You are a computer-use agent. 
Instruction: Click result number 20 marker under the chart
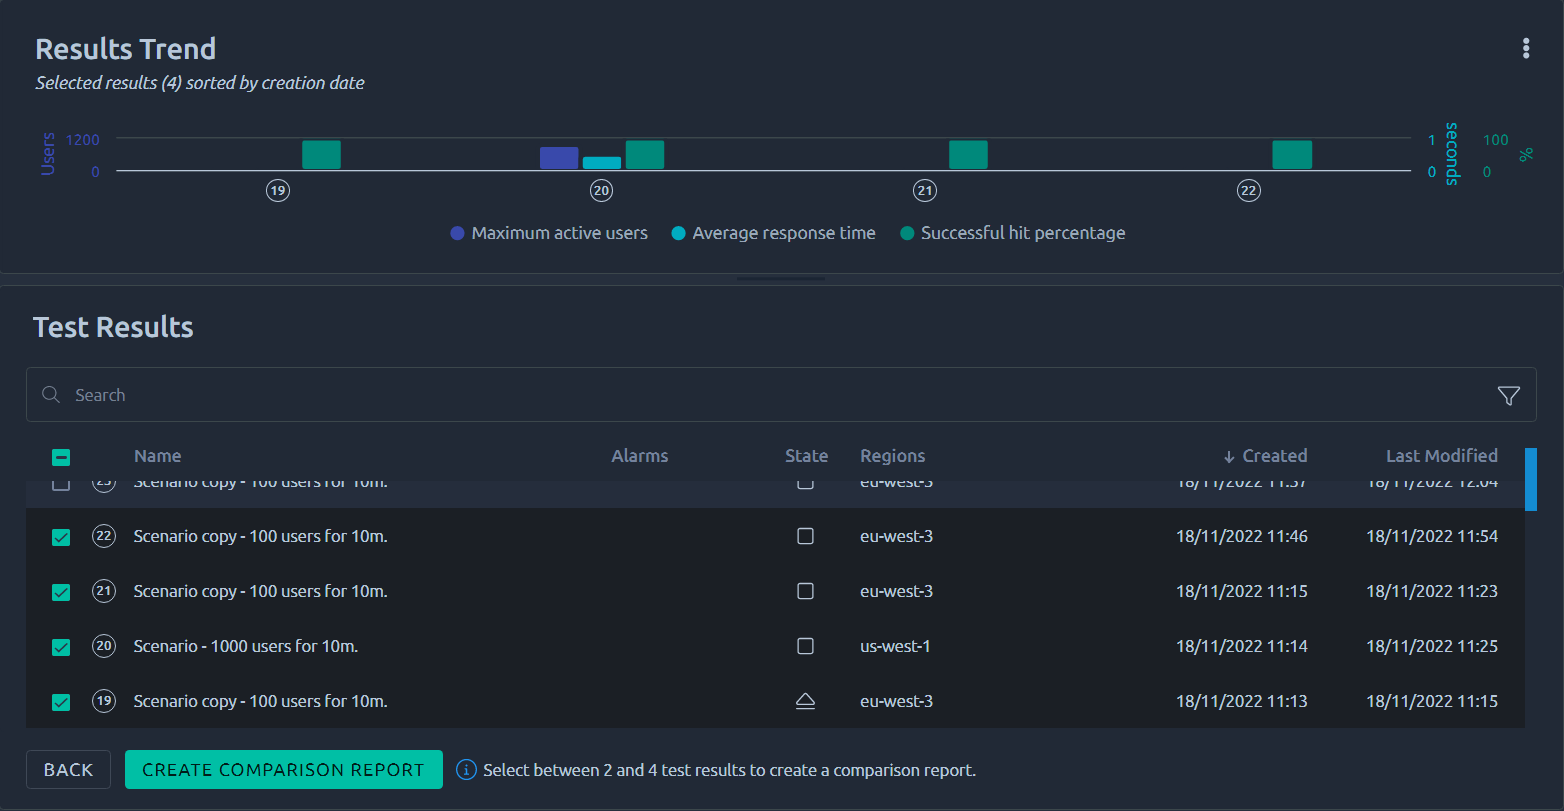601,190
